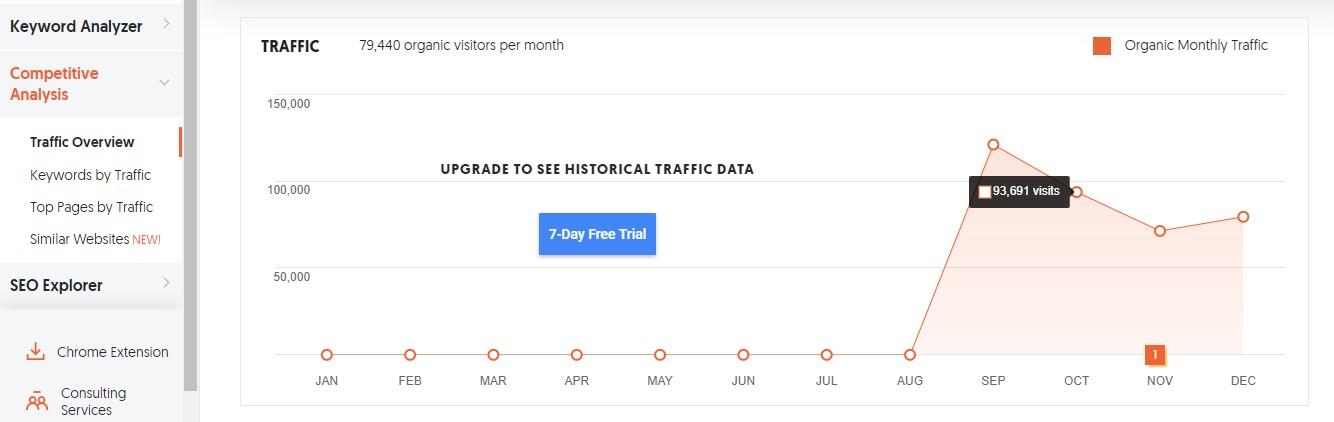Screen dimensions: 1334x422
Task: Expand the Keyword Analyzer section
Action: tap(91, 26)
